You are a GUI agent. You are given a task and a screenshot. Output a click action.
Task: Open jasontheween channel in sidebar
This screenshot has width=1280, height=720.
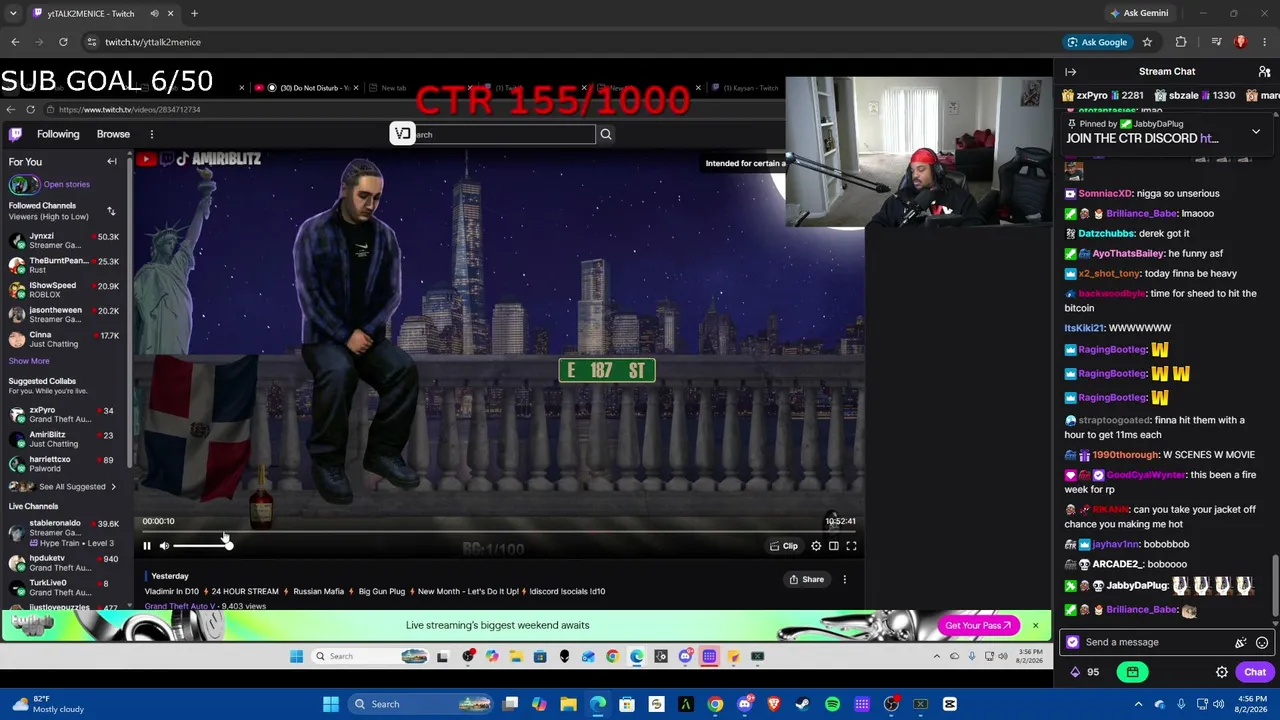pyautogui.click(x=64, y=314)
